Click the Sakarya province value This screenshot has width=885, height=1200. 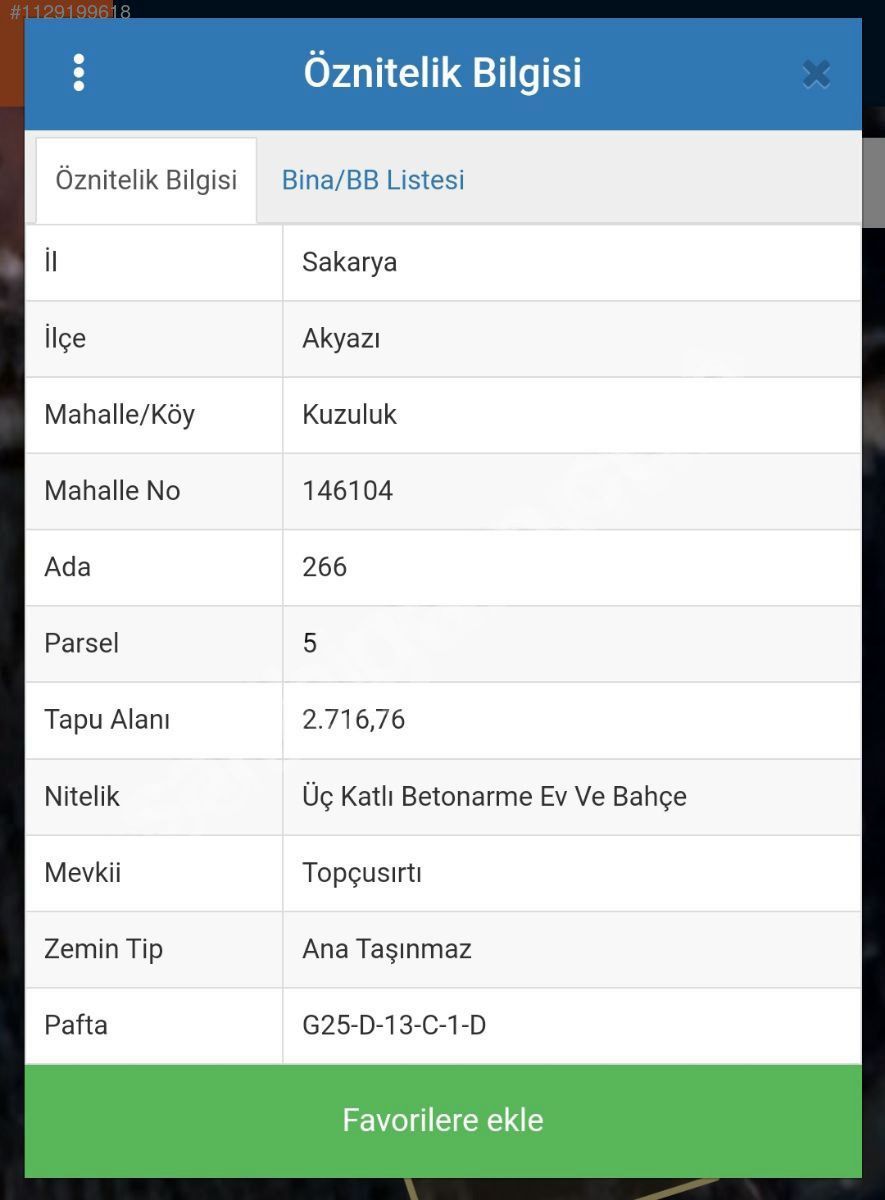(349, 262)
